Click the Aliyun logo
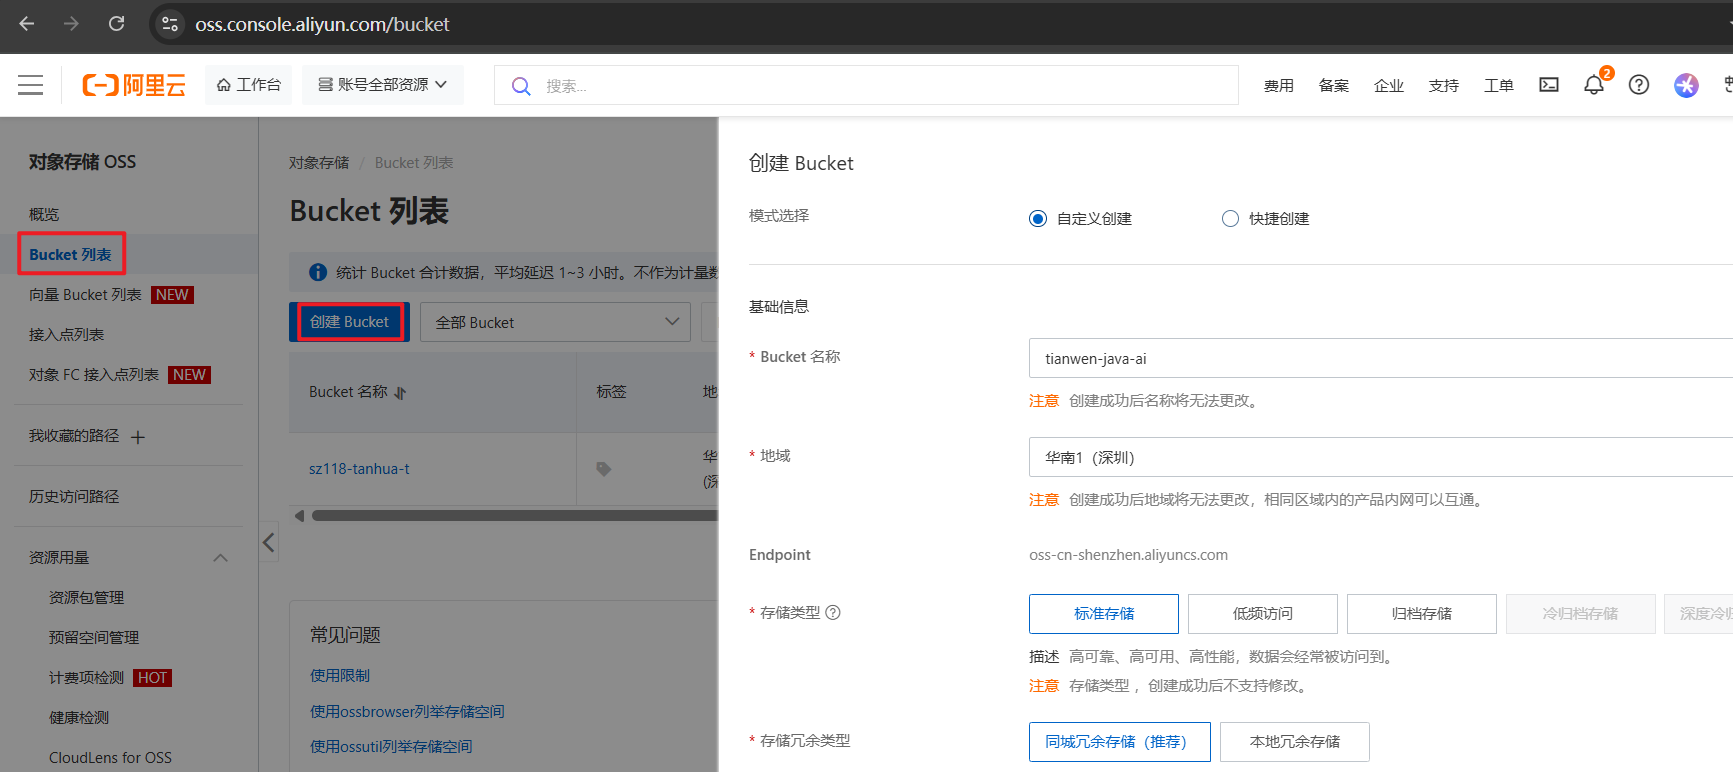This screenshot has width=1733, height=772. tap(134, 85)
